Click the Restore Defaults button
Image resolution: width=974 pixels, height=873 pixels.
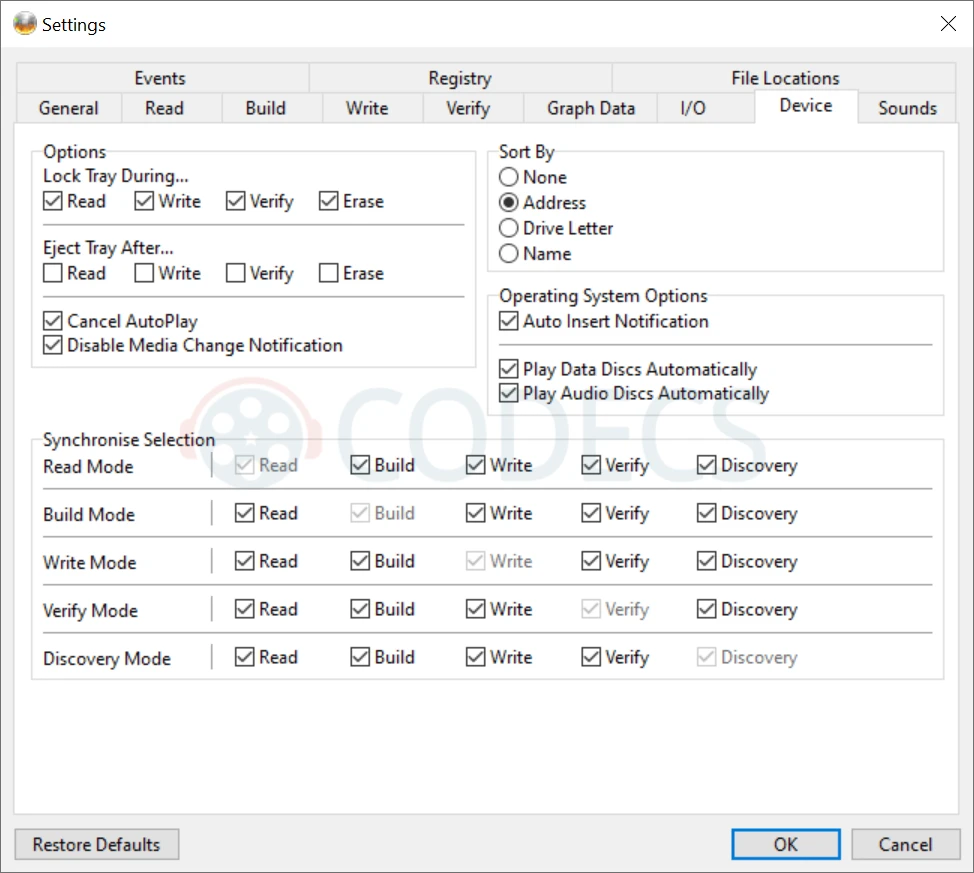coord(96,844)
